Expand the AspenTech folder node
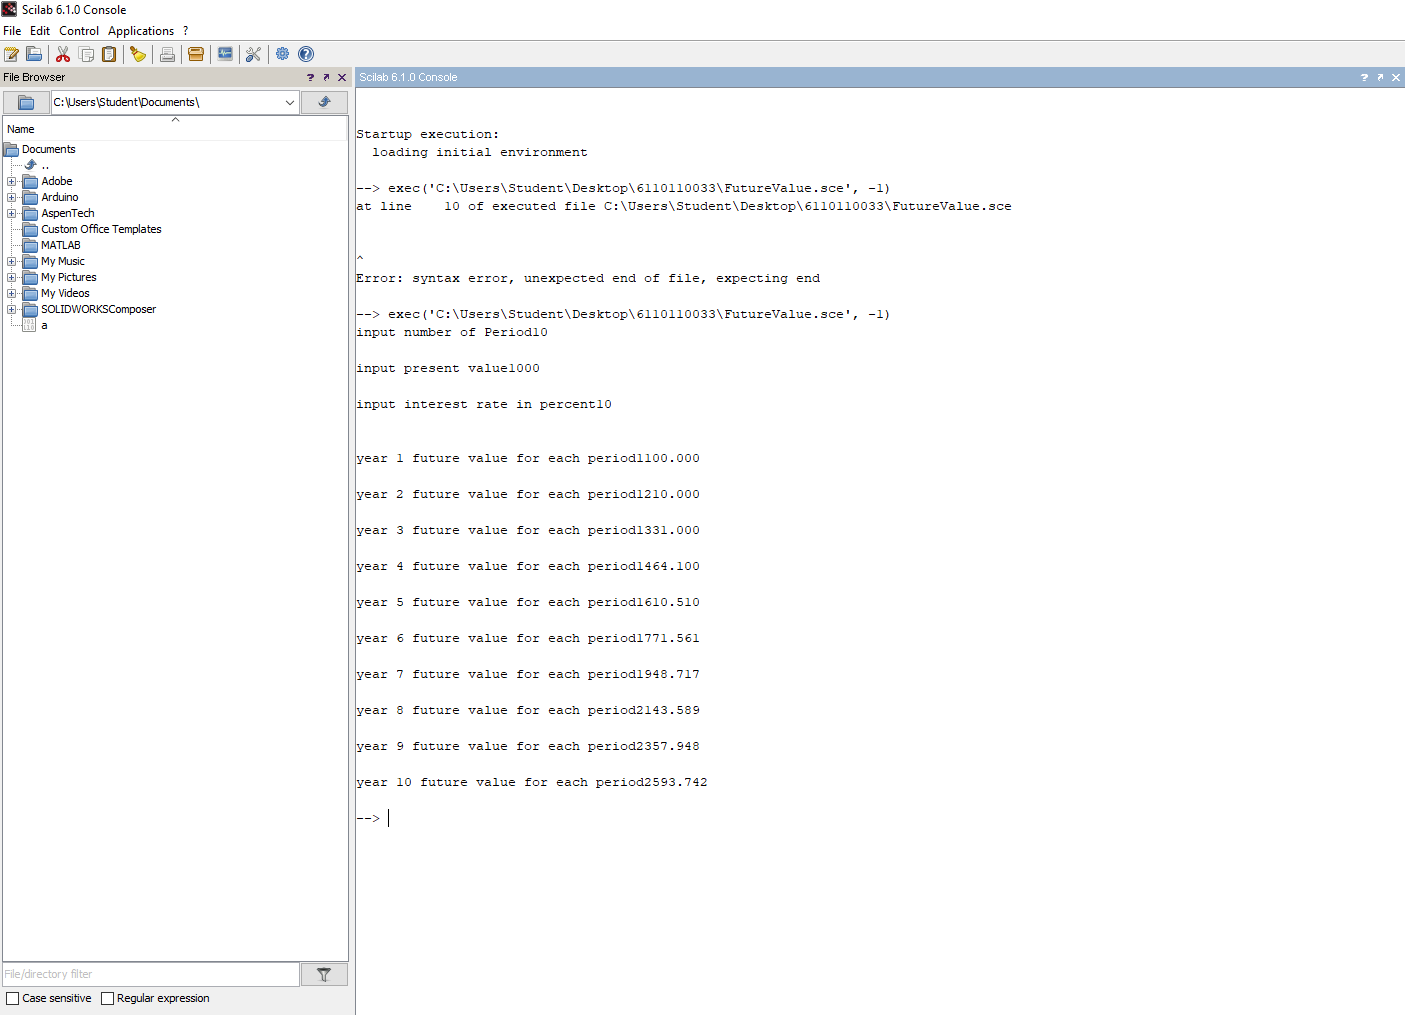The image size is (1405, 1015). tap(11, 213)
